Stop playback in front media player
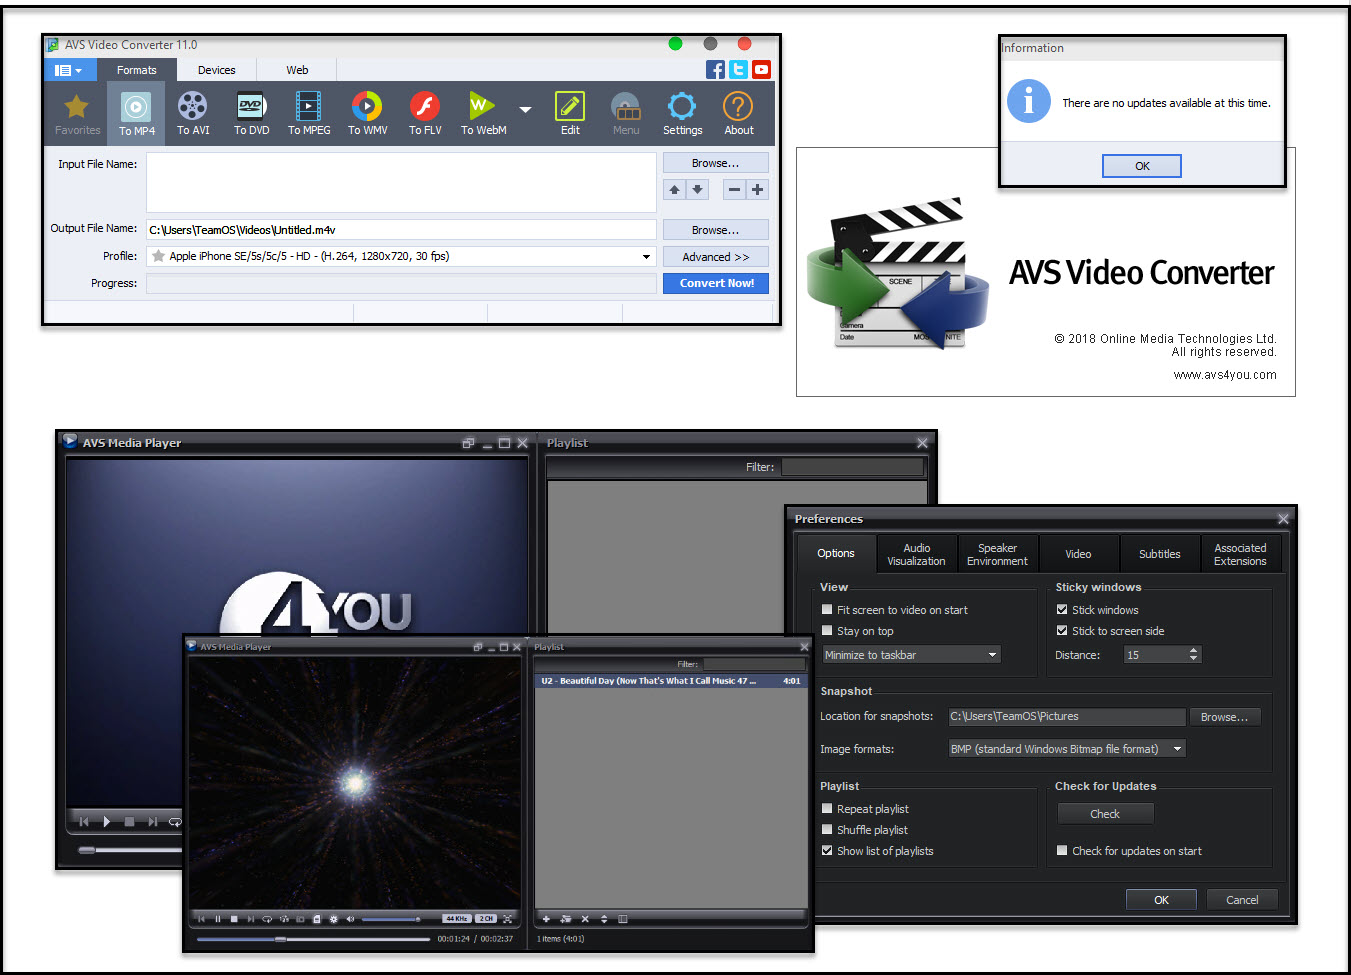This screenshot has width=1351, height=975. click(x=234, y=918)
